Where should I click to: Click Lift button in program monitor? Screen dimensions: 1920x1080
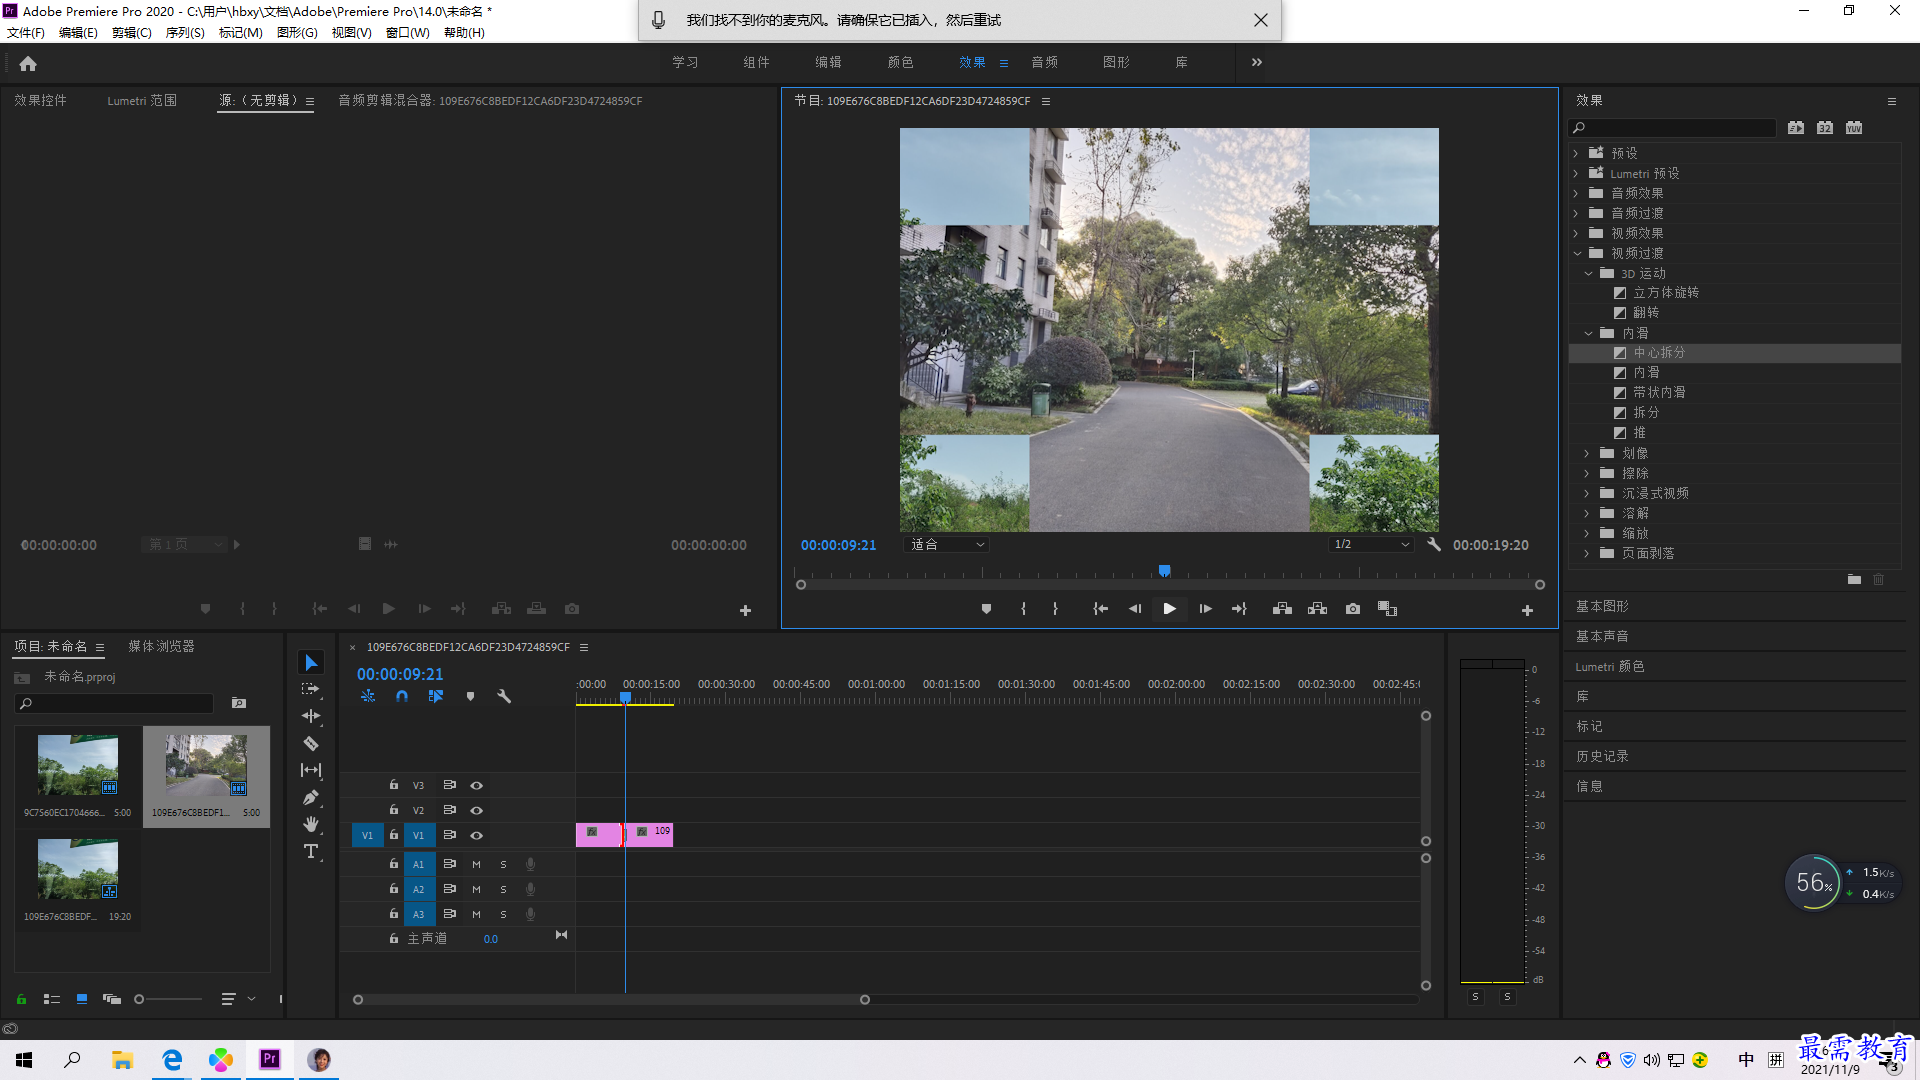[1282, 609]
